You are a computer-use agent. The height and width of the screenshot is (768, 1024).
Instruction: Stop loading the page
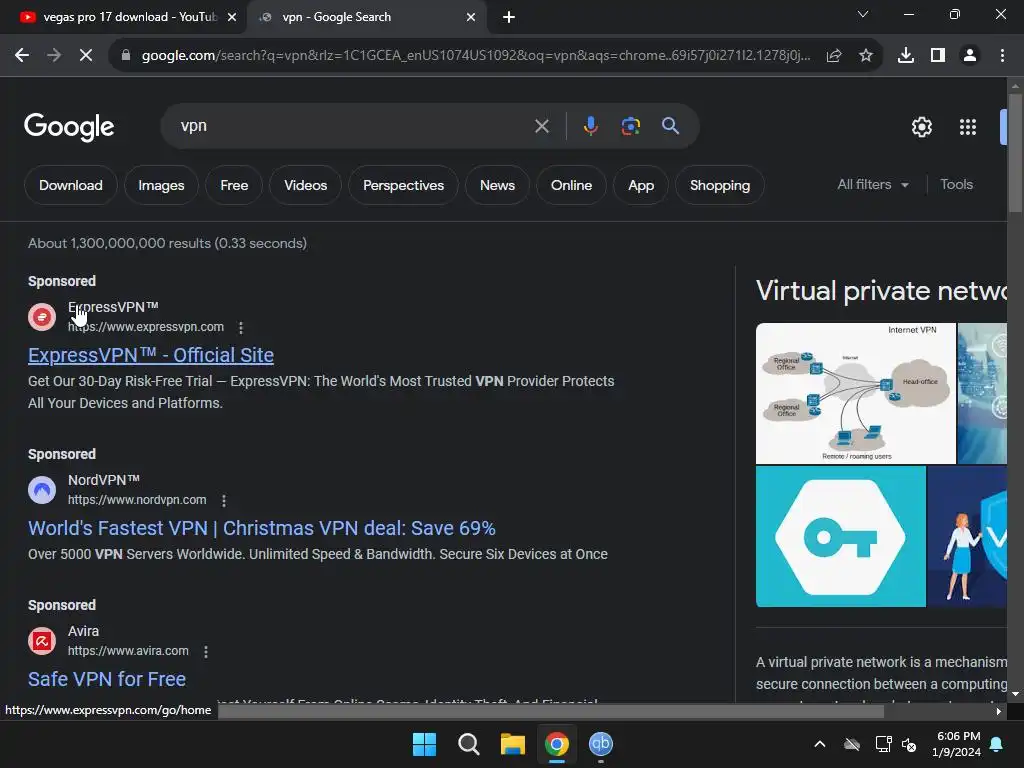click(86, 56)
